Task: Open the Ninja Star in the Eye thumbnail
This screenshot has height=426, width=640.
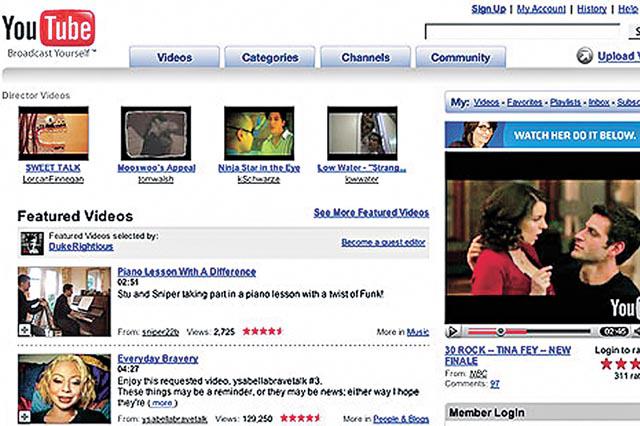Action: [259, 133]
